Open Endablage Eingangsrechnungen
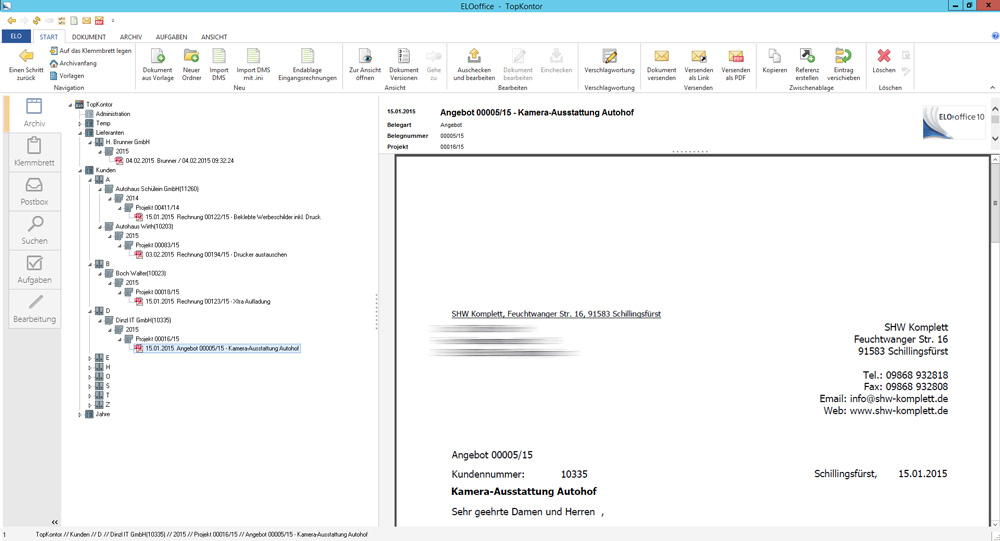Image resolution: width=1000 pixels, height=541 pixels. click(x=307, y=64)
